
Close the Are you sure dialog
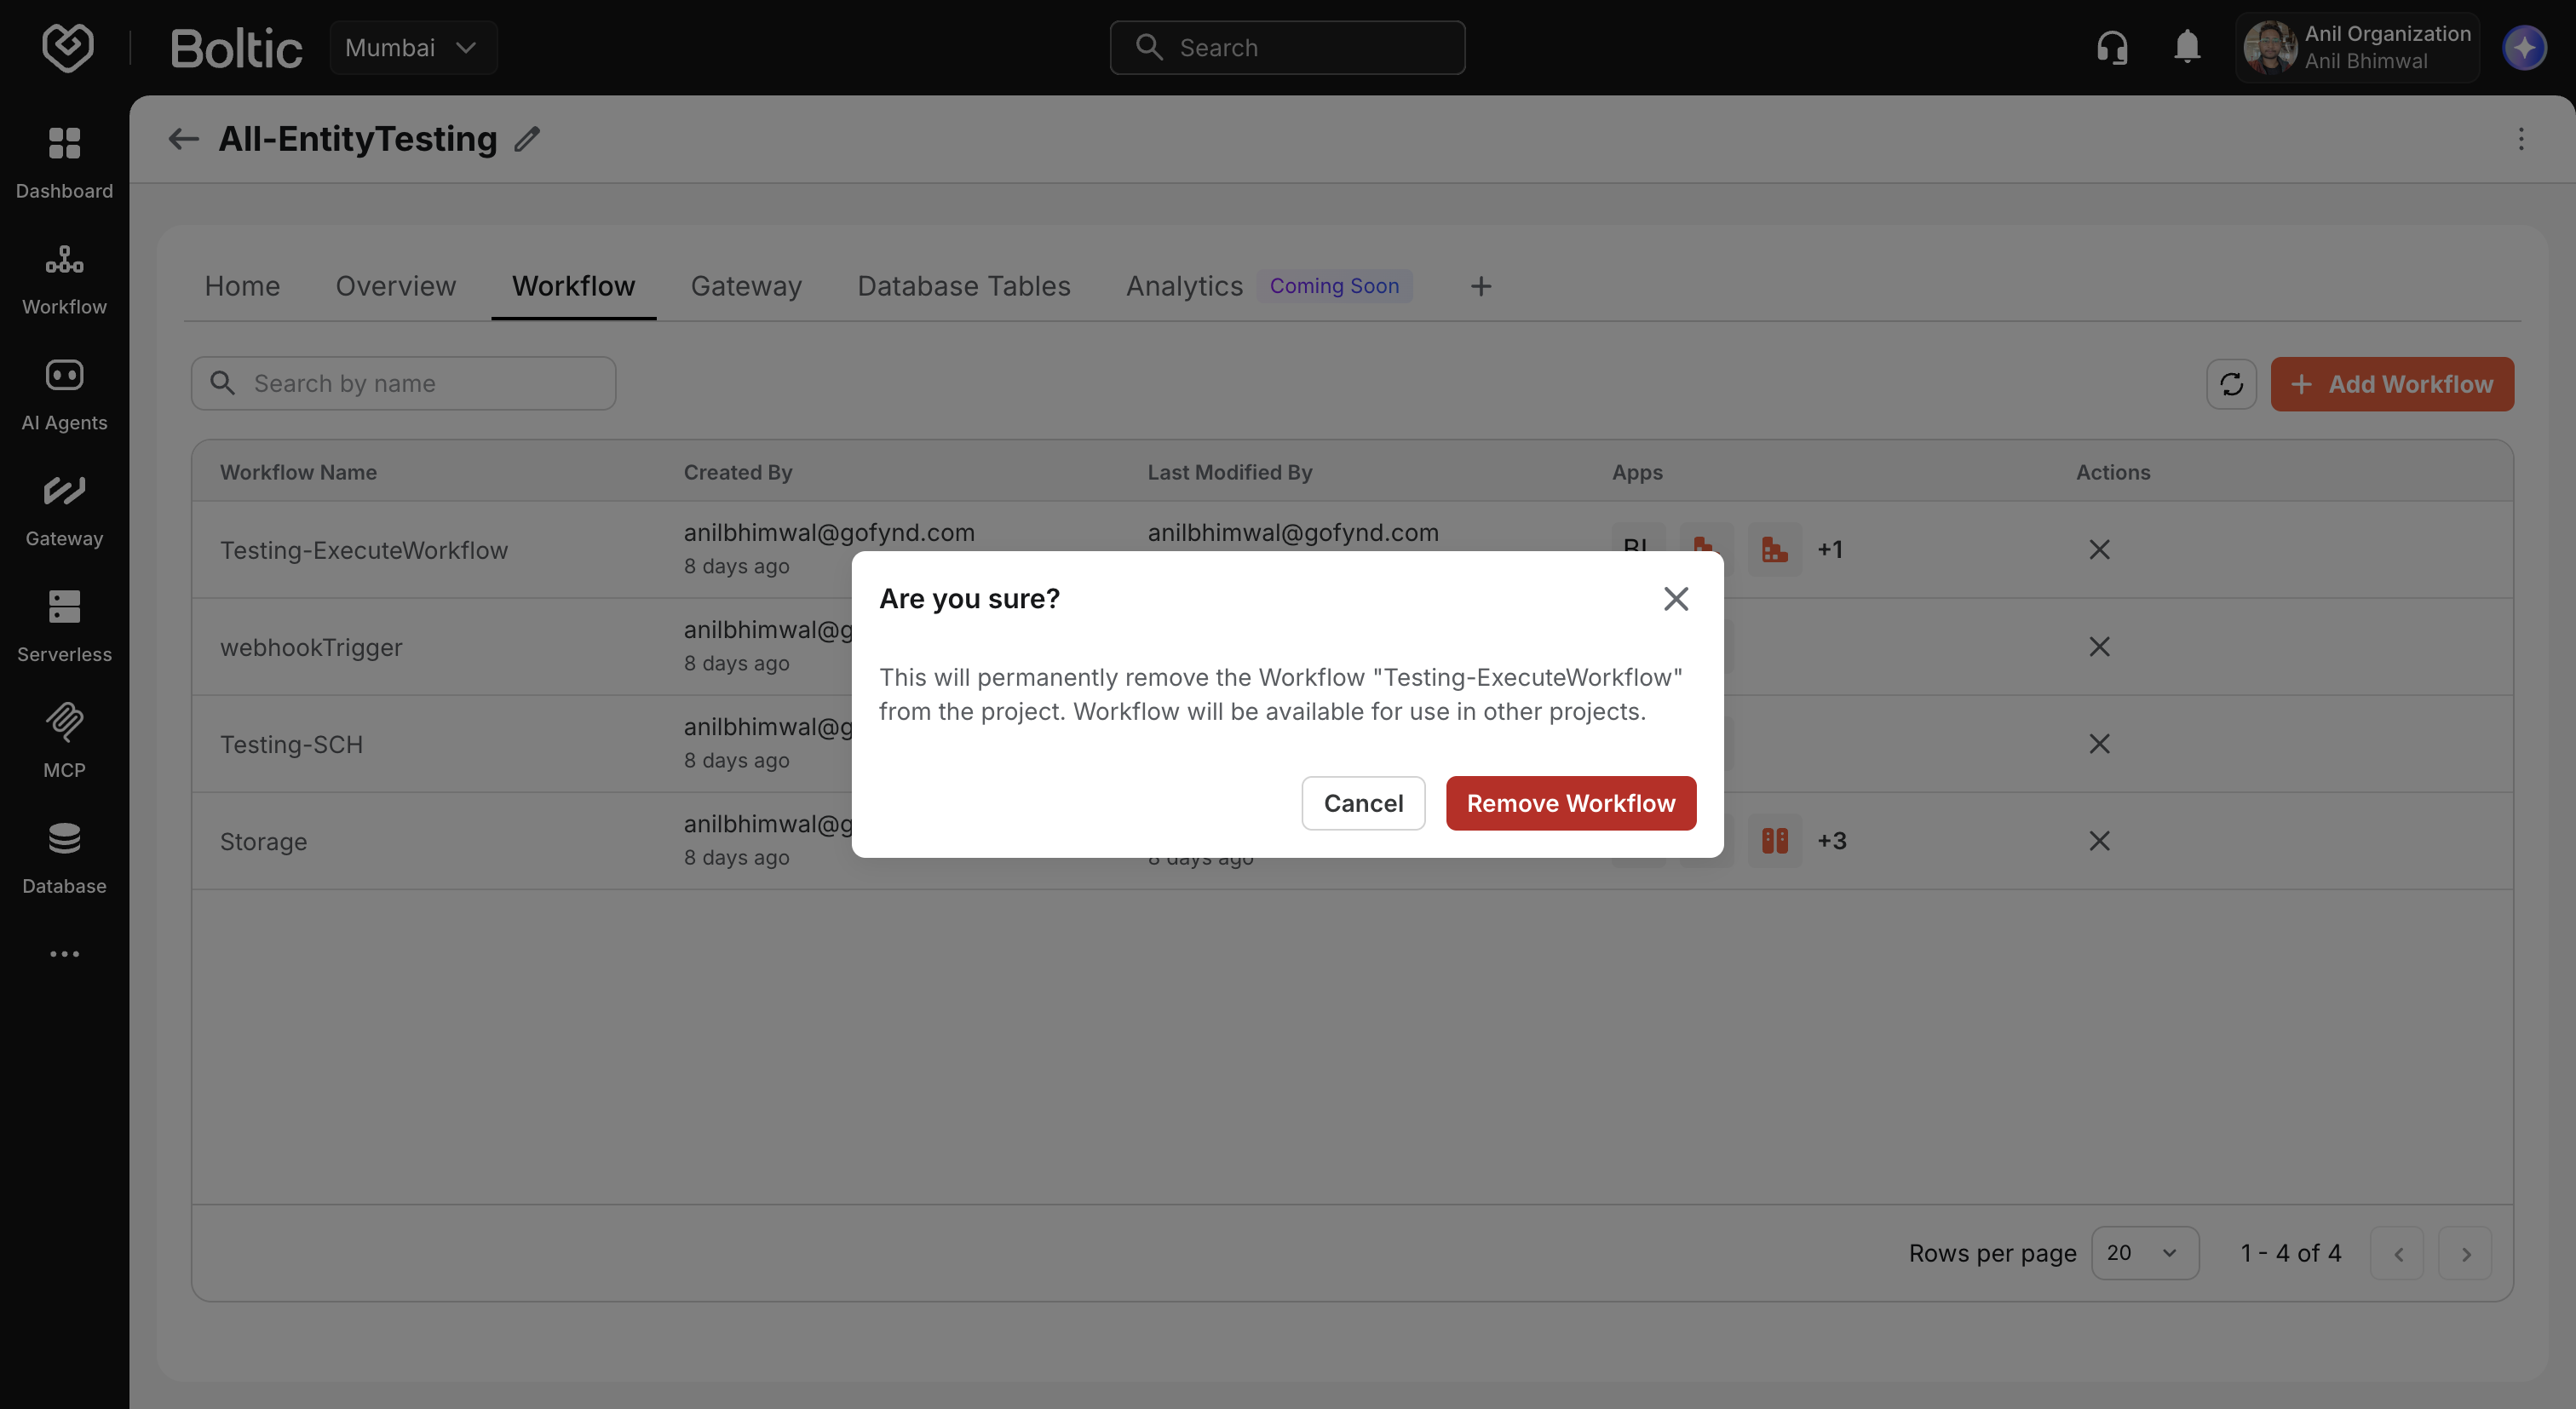(1676, 598)
